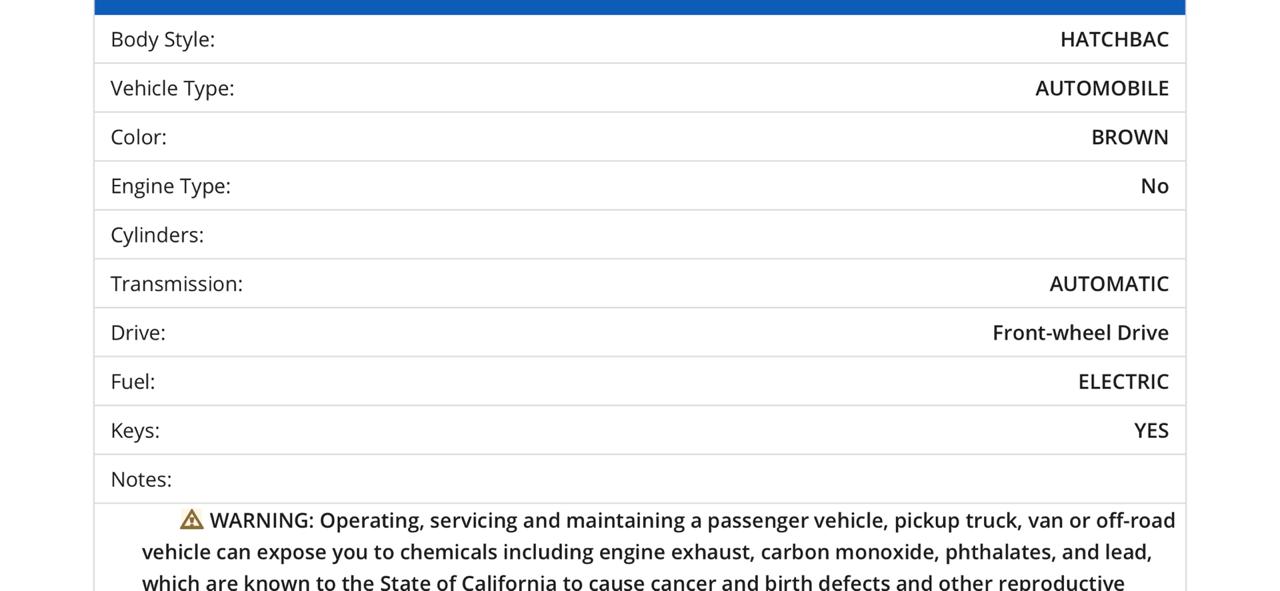This screenshot has height=591, width=1280.
Task: Select the Engine Type label
Action: 171,186
